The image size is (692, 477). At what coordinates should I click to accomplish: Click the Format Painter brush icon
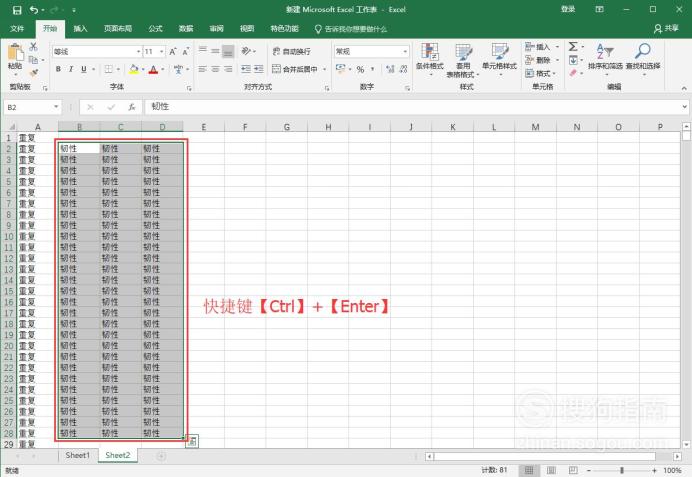click(34, 72)
